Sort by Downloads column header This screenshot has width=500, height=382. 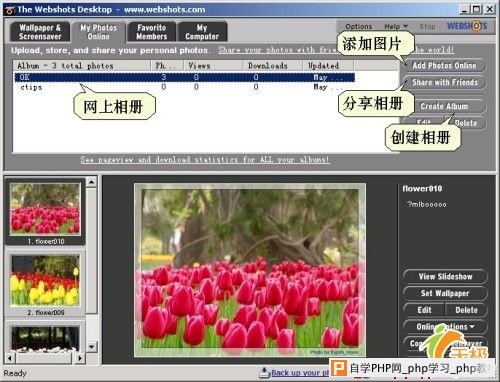point(273,66)
